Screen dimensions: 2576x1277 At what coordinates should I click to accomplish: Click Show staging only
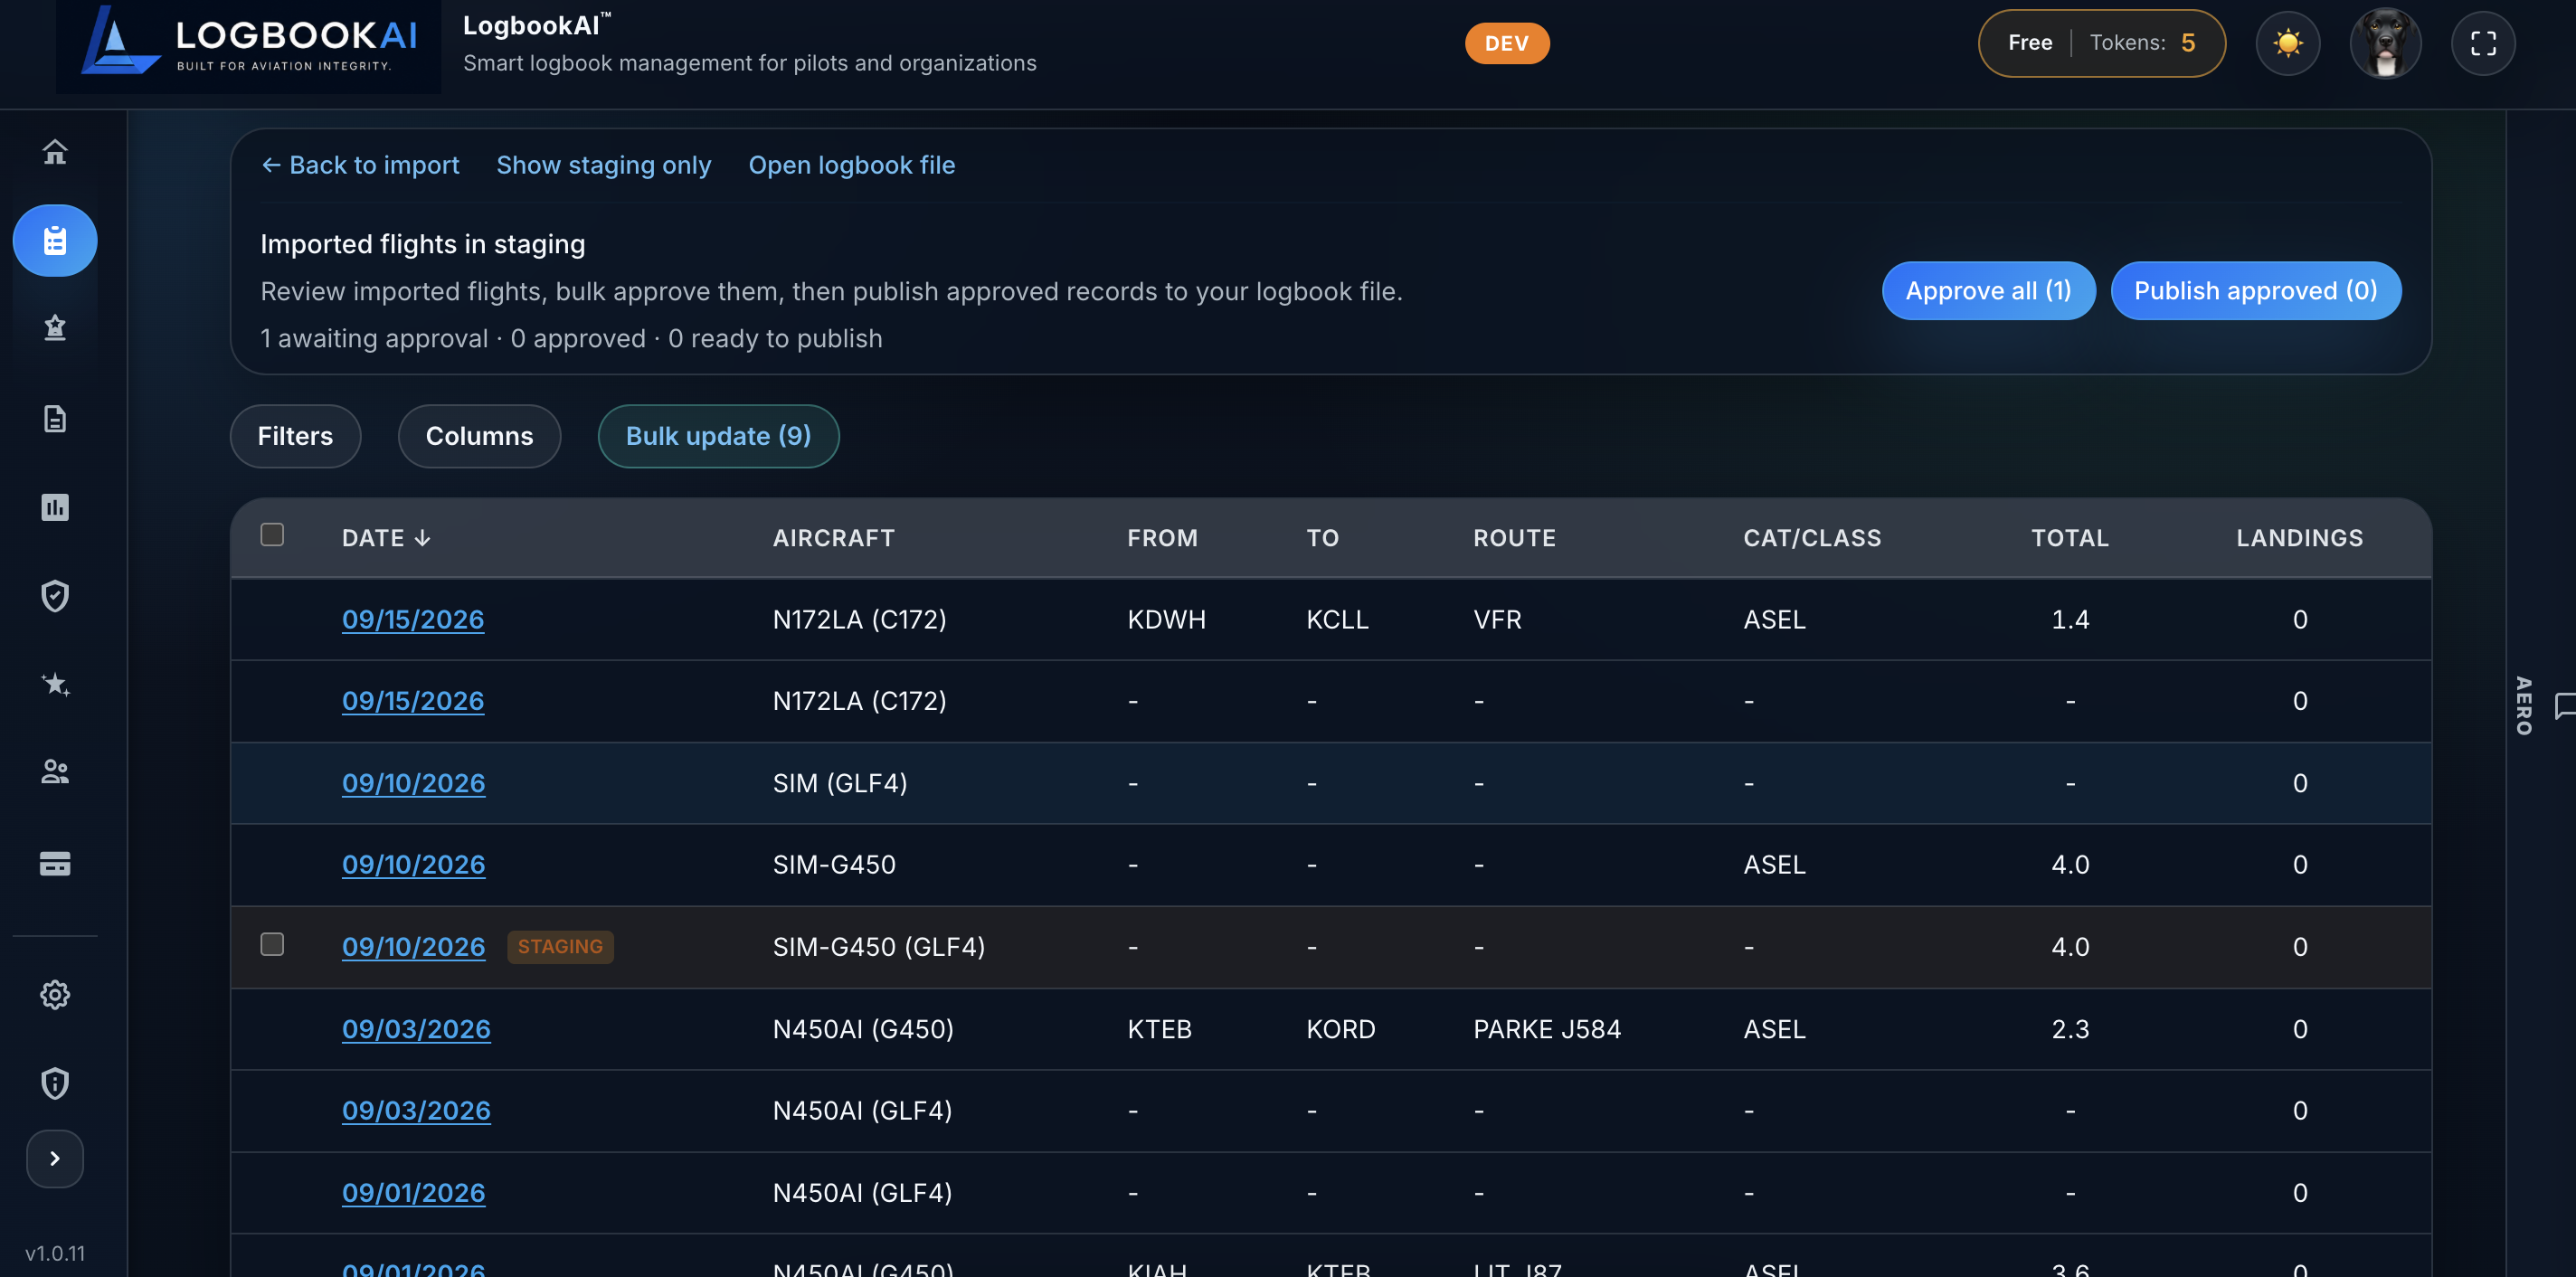(603, 165)
